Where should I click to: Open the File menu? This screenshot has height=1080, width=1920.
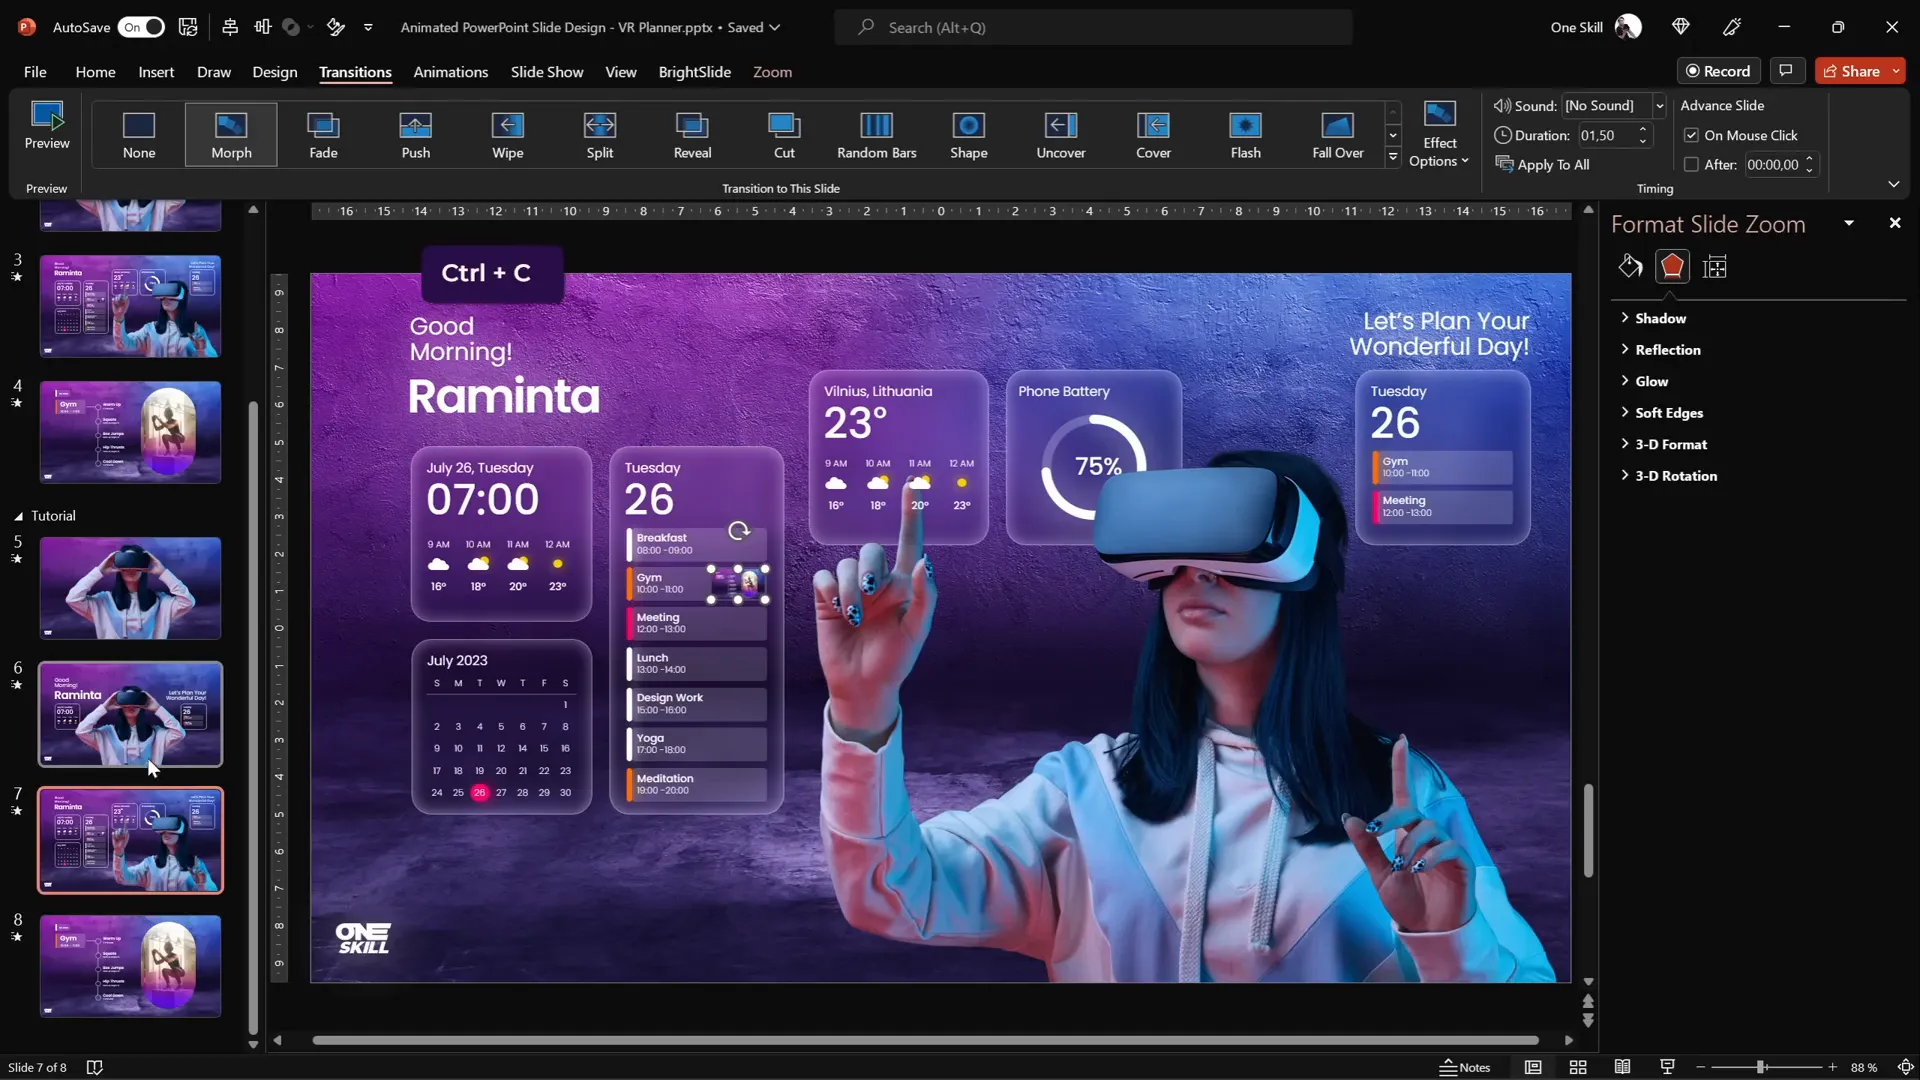click(35, 72)
